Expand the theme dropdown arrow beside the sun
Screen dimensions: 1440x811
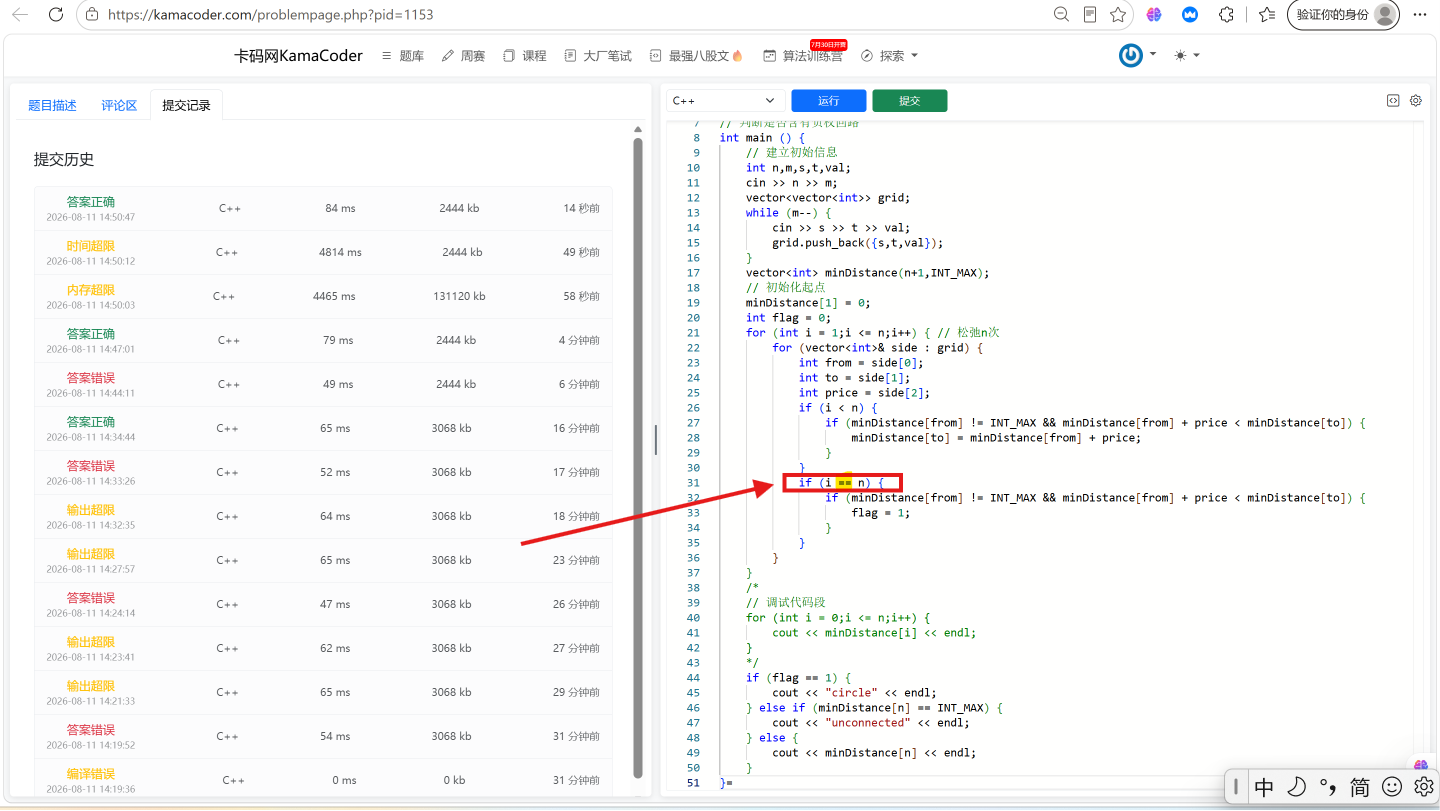(1196, 55)
